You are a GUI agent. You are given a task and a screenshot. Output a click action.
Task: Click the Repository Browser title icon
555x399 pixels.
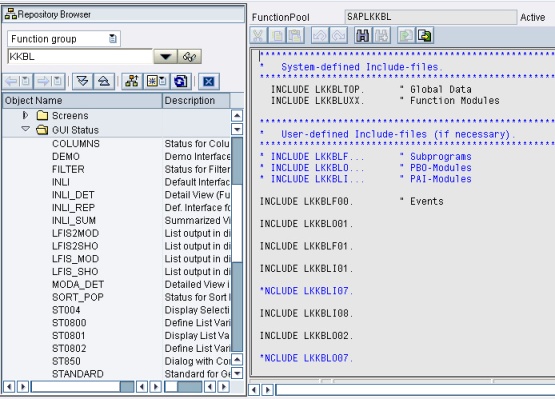tap(11, 14)
